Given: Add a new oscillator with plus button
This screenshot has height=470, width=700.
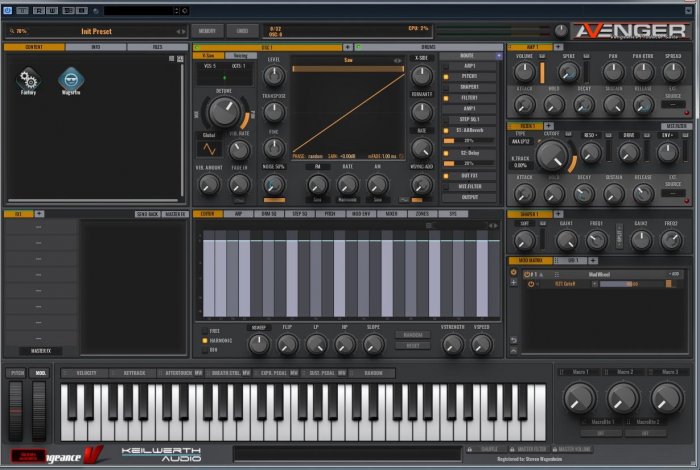Looking at the screenshot, I should coord(347,47).
